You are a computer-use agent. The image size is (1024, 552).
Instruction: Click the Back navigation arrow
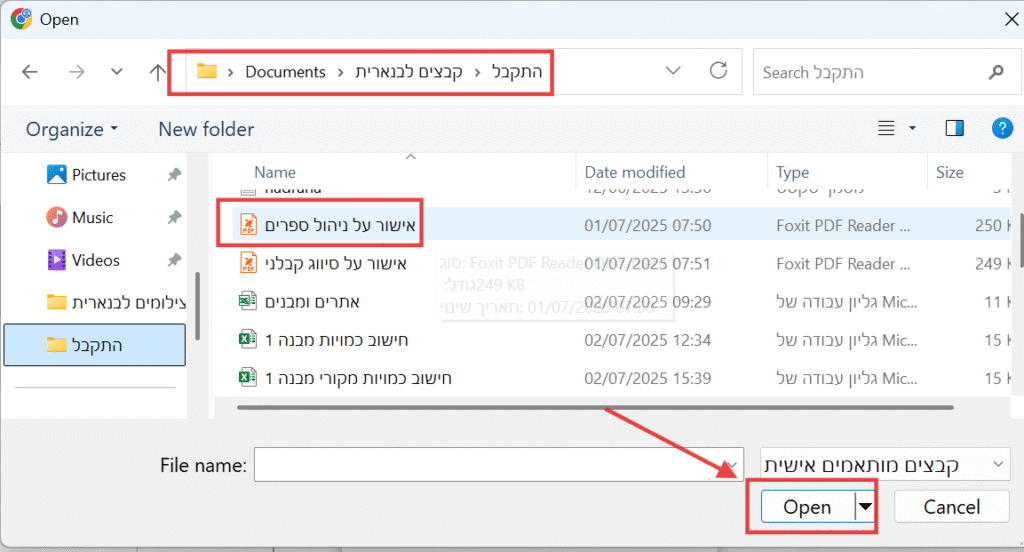[30, 72]
